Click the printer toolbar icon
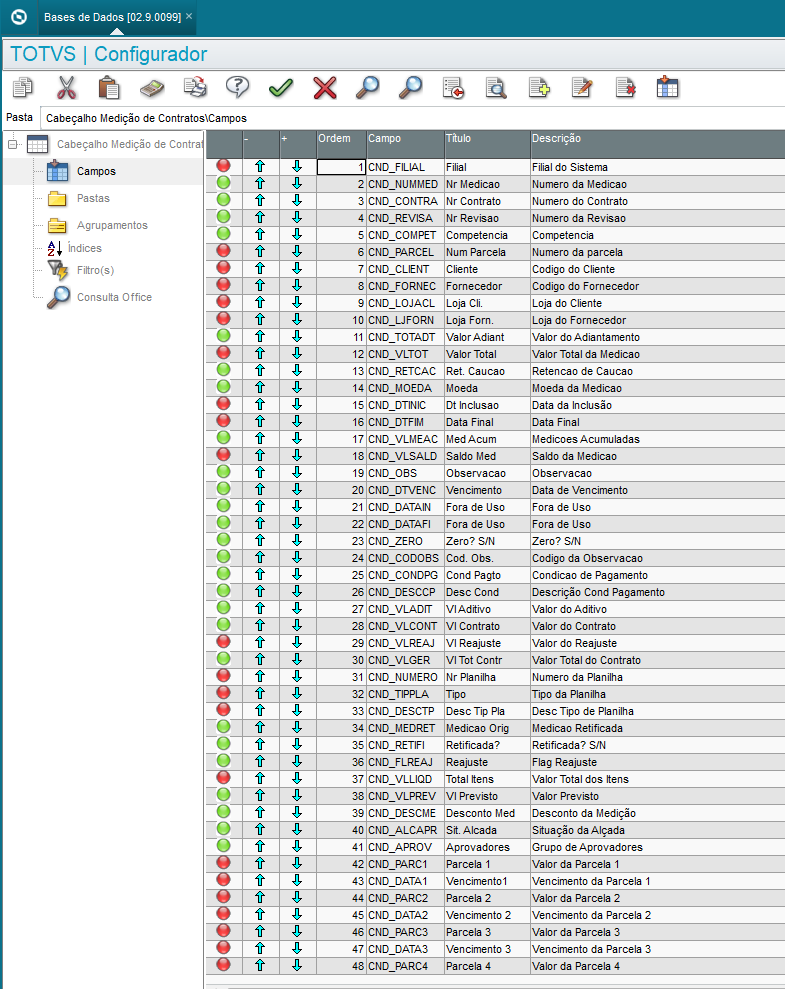785x989 pixels. point(195,88)
